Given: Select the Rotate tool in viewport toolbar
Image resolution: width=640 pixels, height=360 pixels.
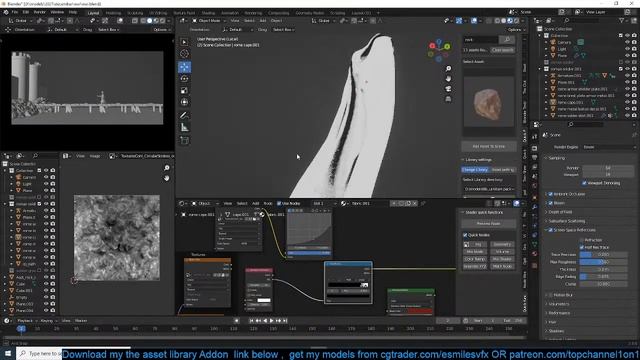Looking at the screenshot, I should [184, 79].
